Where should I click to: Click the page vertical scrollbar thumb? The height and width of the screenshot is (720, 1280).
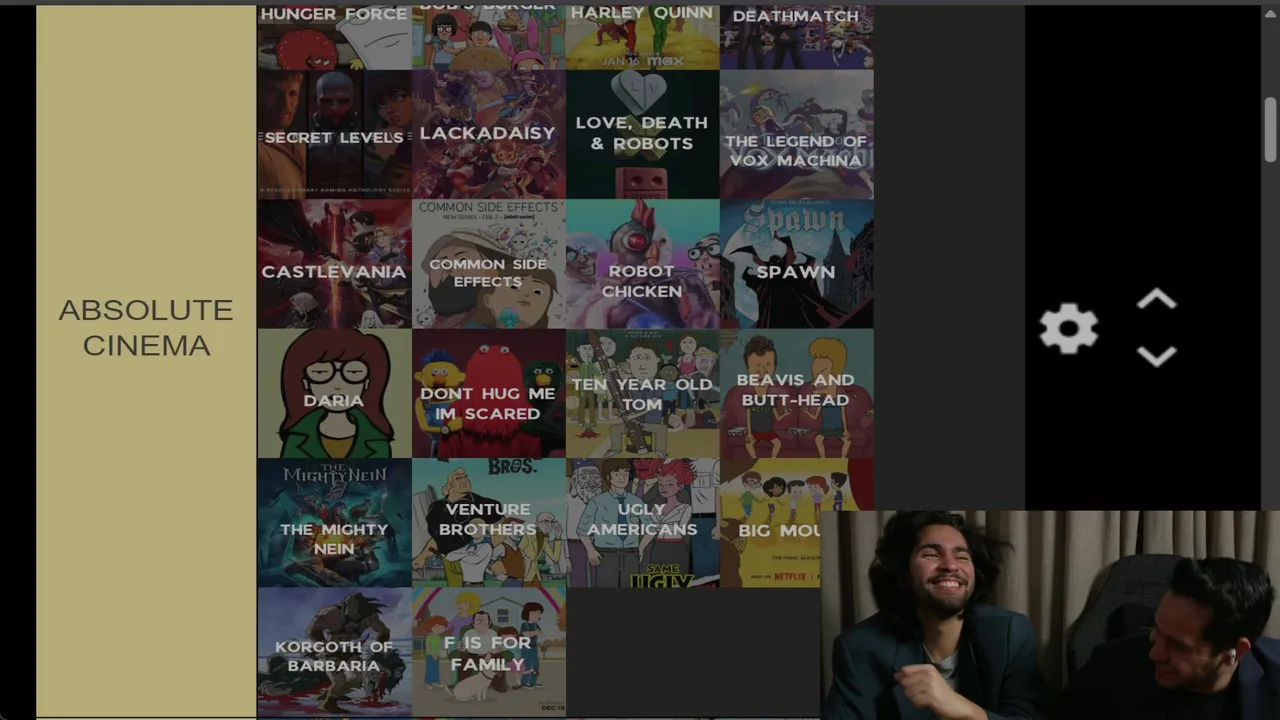pos(1271,129)
